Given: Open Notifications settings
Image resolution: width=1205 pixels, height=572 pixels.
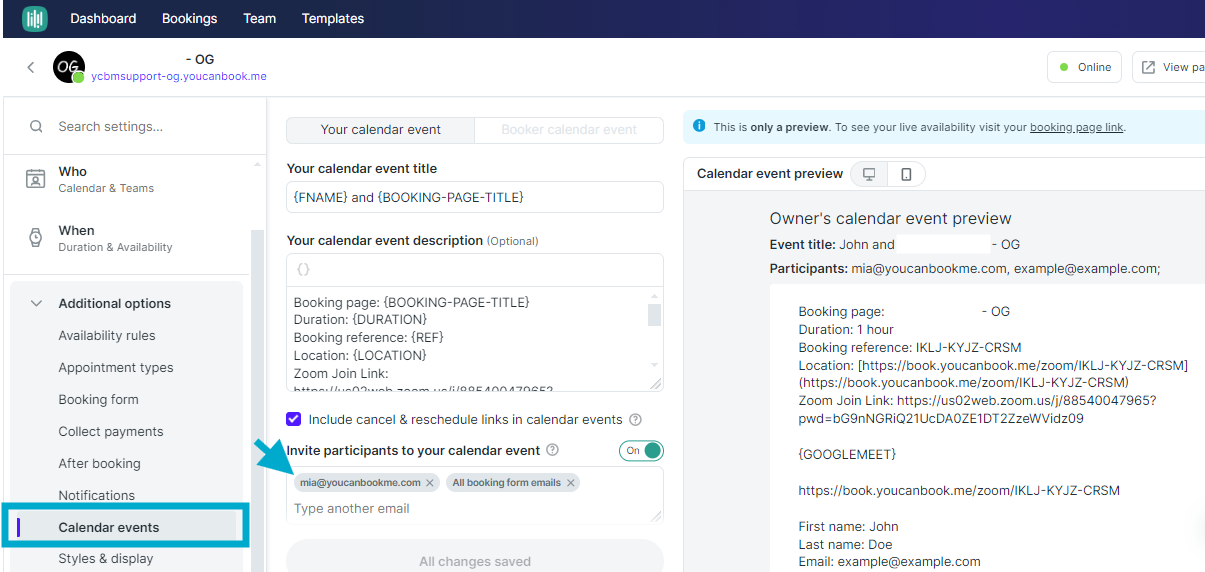Looking at the screenshot, I should (96, 495).
